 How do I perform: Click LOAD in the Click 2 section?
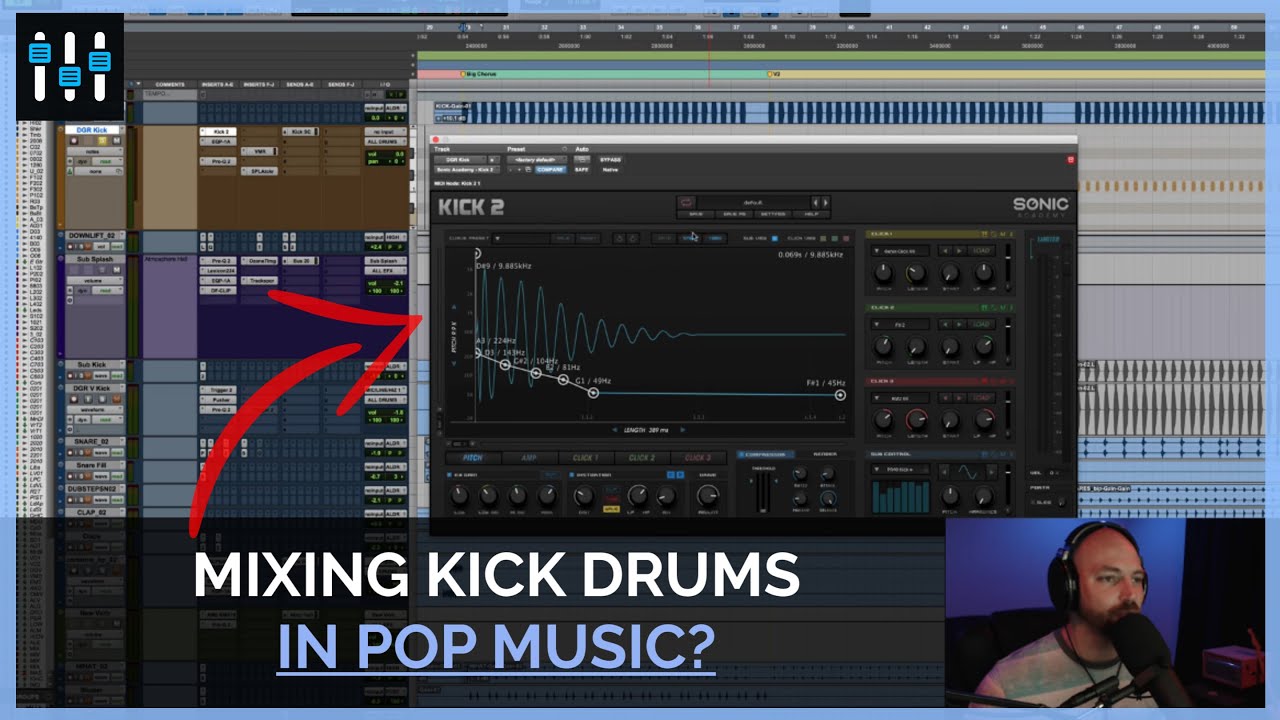point(981,325)
